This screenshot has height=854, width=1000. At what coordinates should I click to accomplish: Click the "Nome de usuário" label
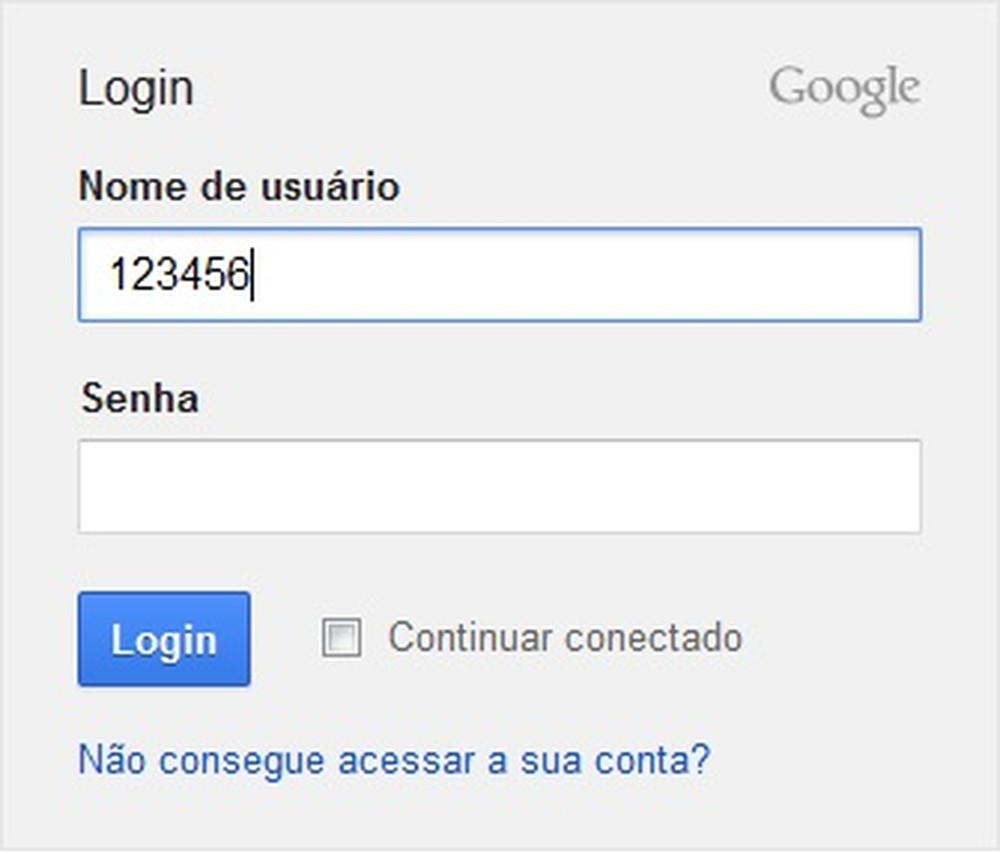[239, 187]
